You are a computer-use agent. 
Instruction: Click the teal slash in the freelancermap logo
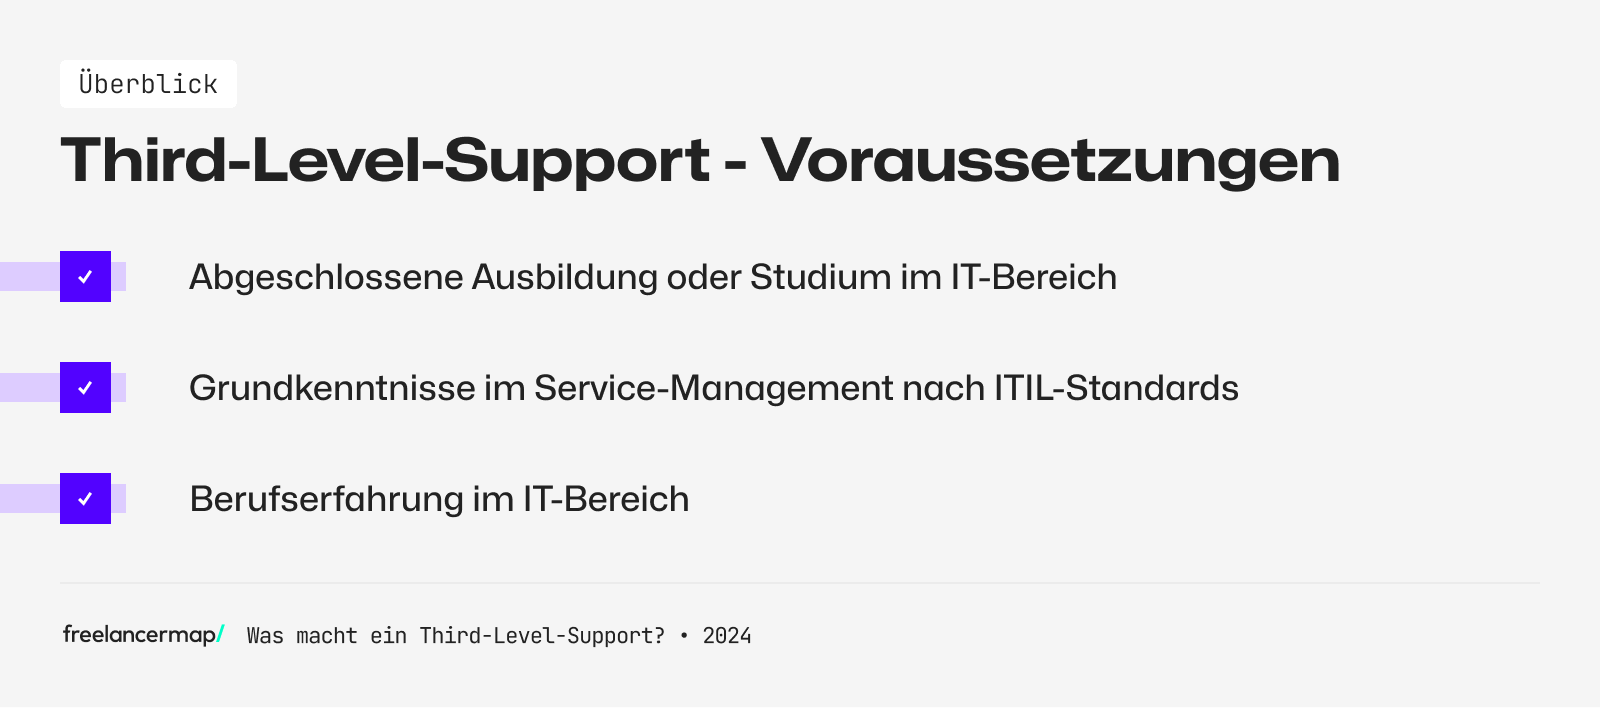click(220, 634)
